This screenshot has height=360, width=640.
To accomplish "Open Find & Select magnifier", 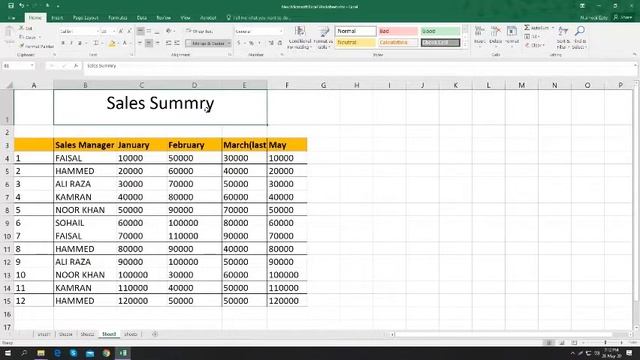I will (579, 37).
